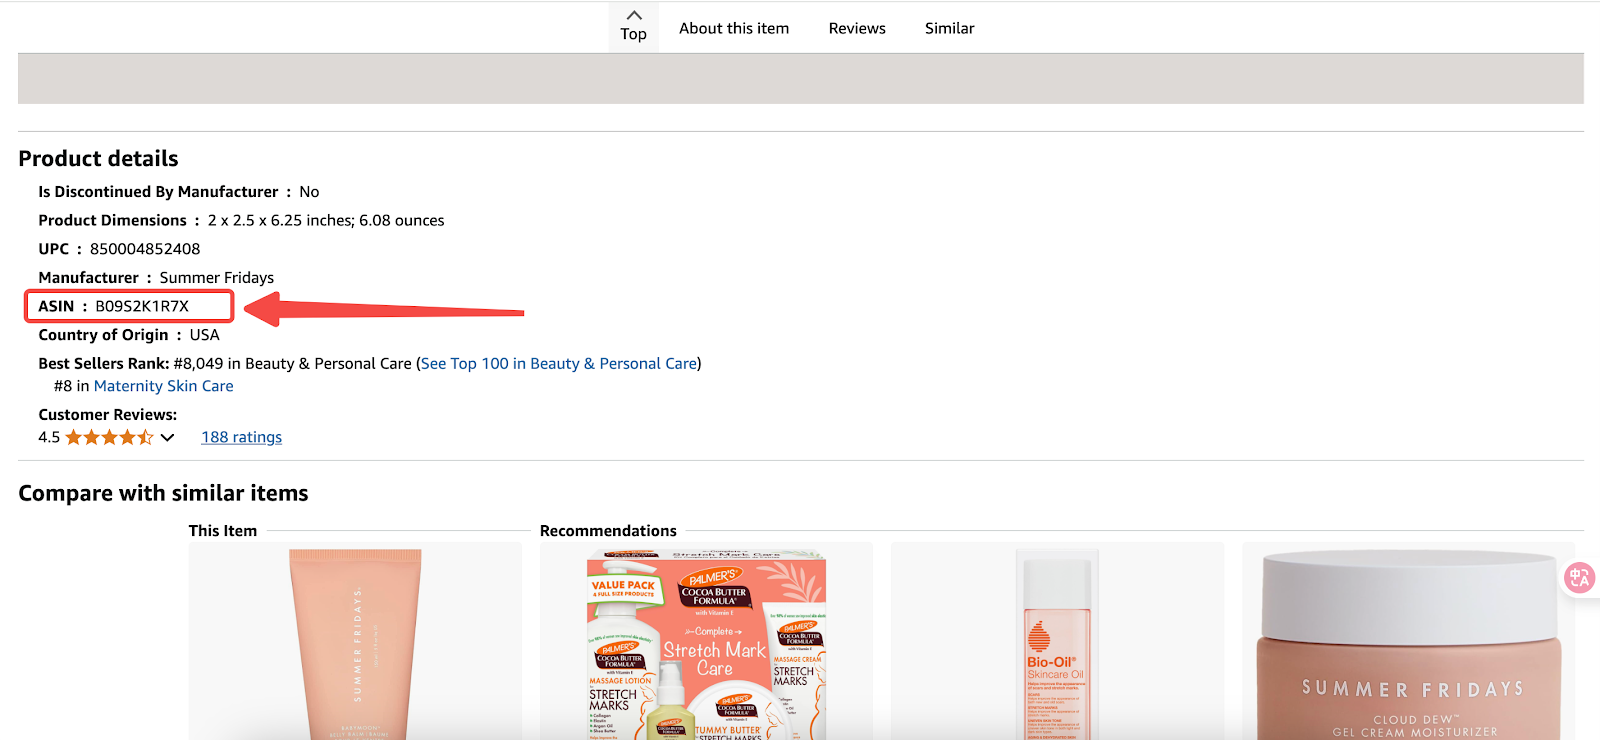Switch to the Reviews tab

tap(857, 28)
